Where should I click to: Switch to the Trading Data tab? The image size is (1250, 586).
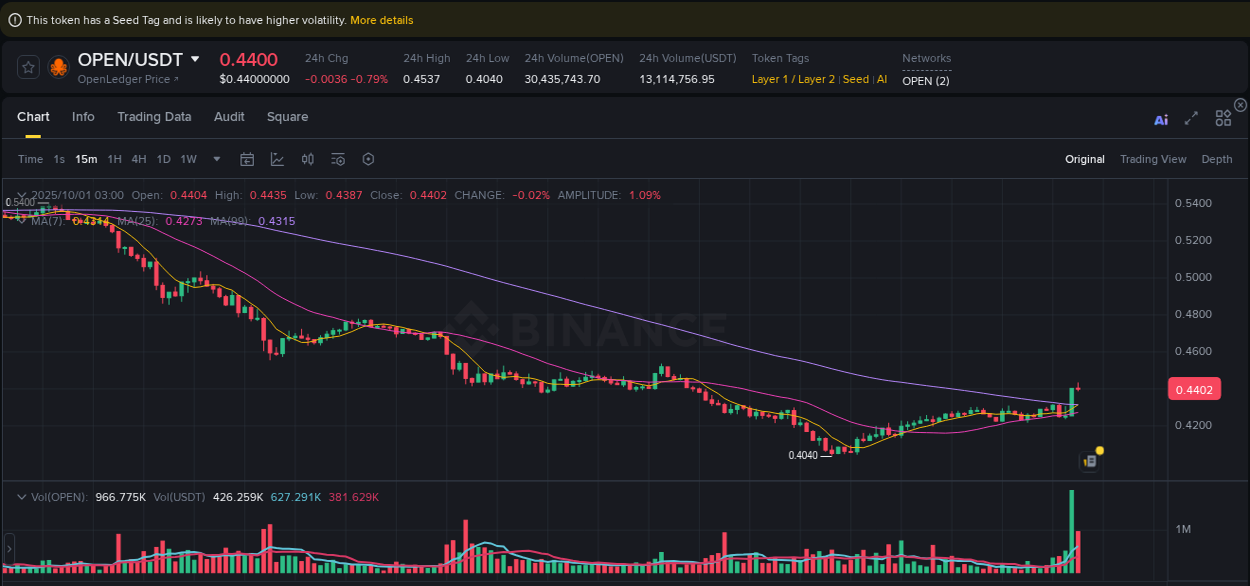154,117
